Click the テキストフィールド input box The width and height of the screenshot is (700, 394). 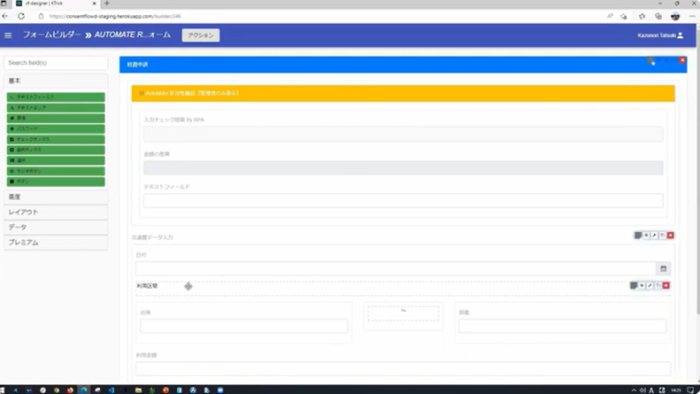(x=403, y=200)
